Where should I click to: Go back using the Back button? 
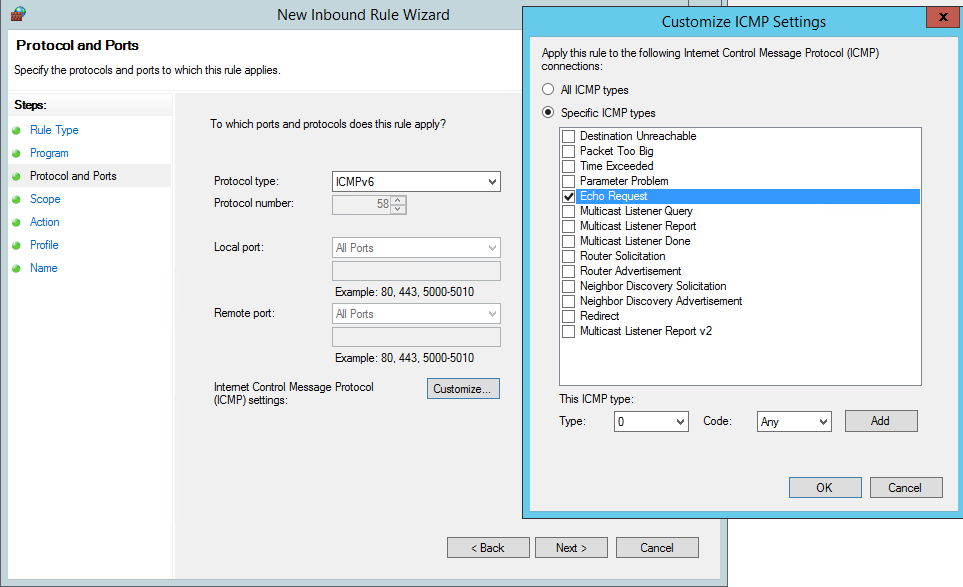point(487,548)
